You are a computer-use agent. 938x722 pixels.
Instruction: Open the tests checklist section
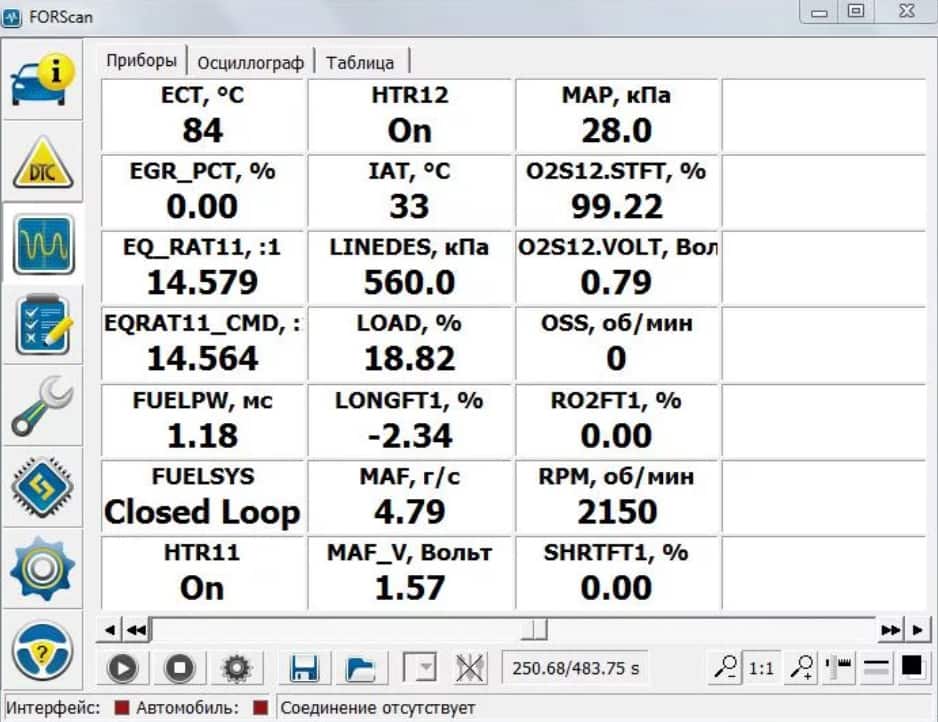pyautogui.click(x=42, y=326)
